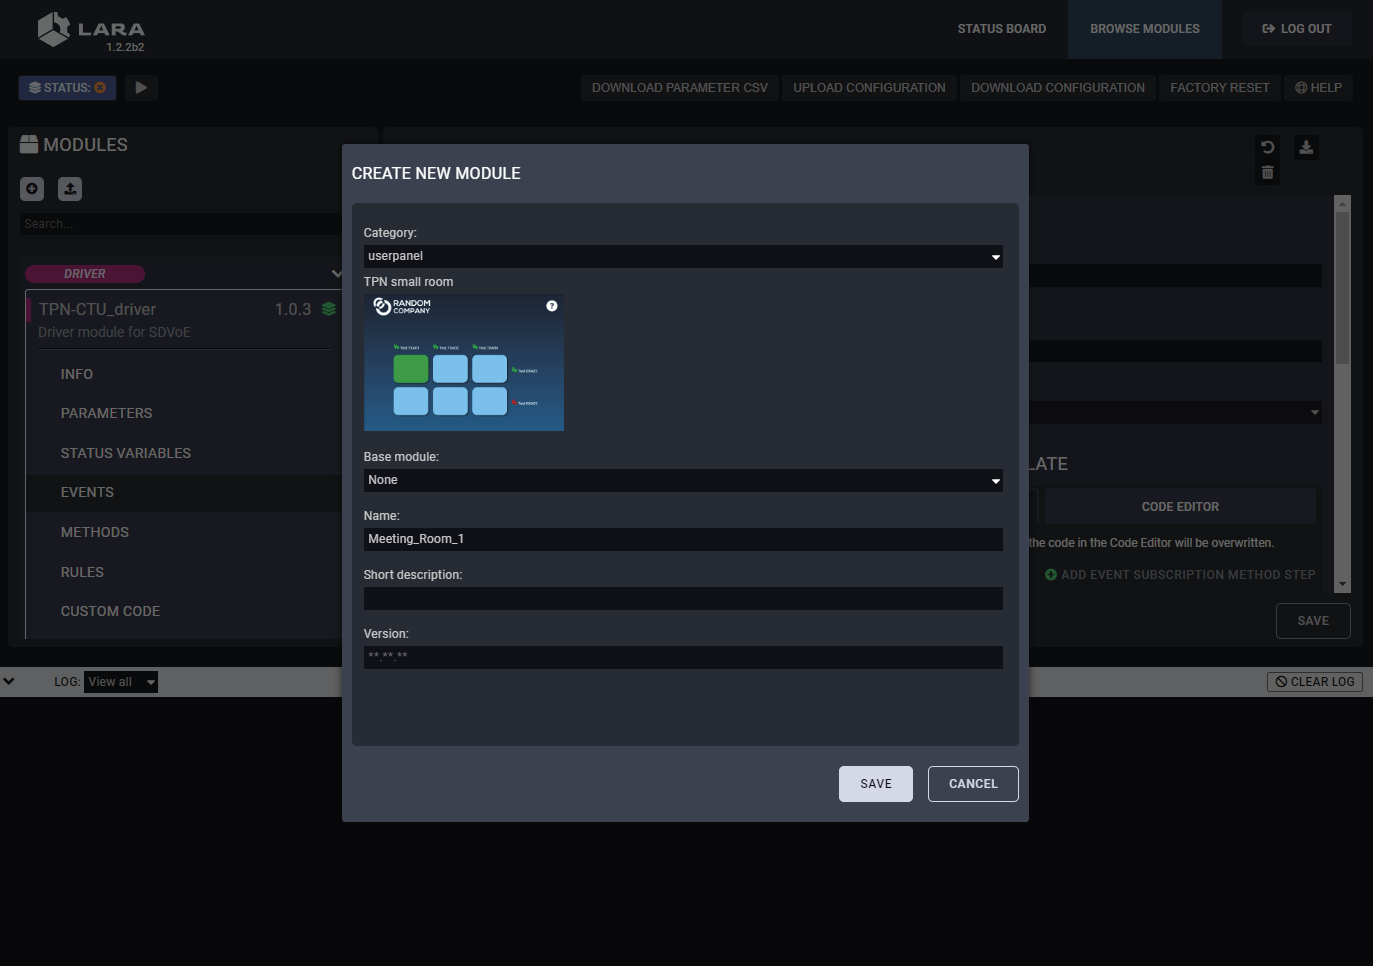The height and width of the screenshot is (966, 1373).
Task: Click the Short description input field
Action: (682, 598)
